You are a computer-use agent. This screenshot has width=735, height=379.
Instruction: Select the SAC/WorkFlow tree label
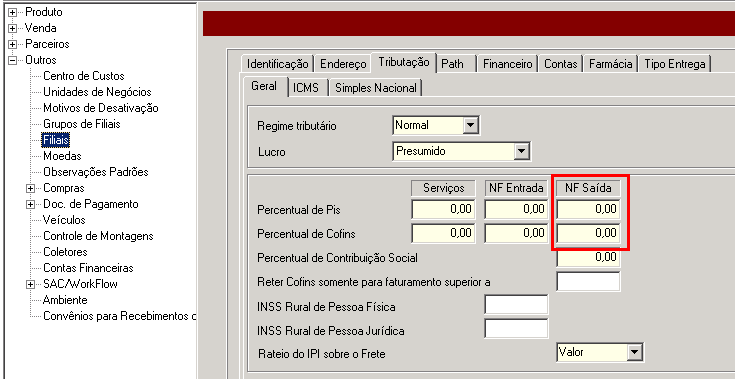click(80, 284)
